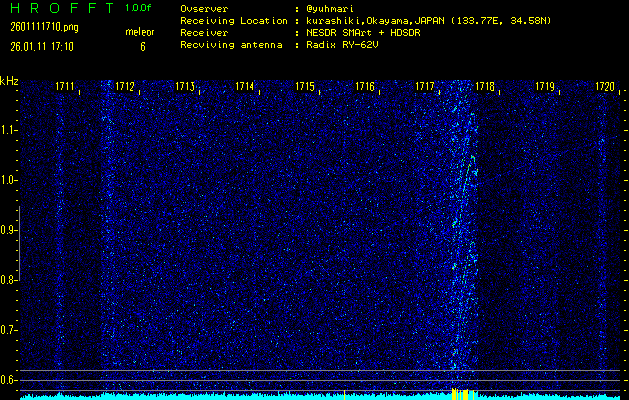Screen dimensions: 629x400
Task: Click the 1717 time marker
Action: [425, 87]
